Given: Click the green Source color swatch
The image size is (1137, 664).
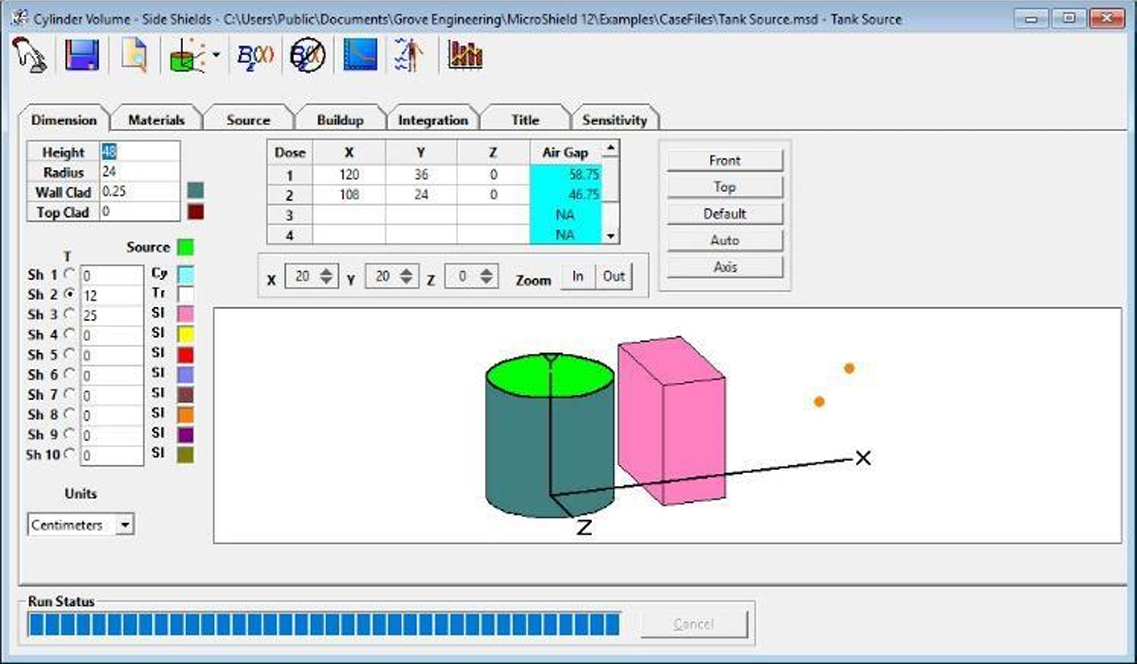Looking at the screenshot, I should 186,247.
